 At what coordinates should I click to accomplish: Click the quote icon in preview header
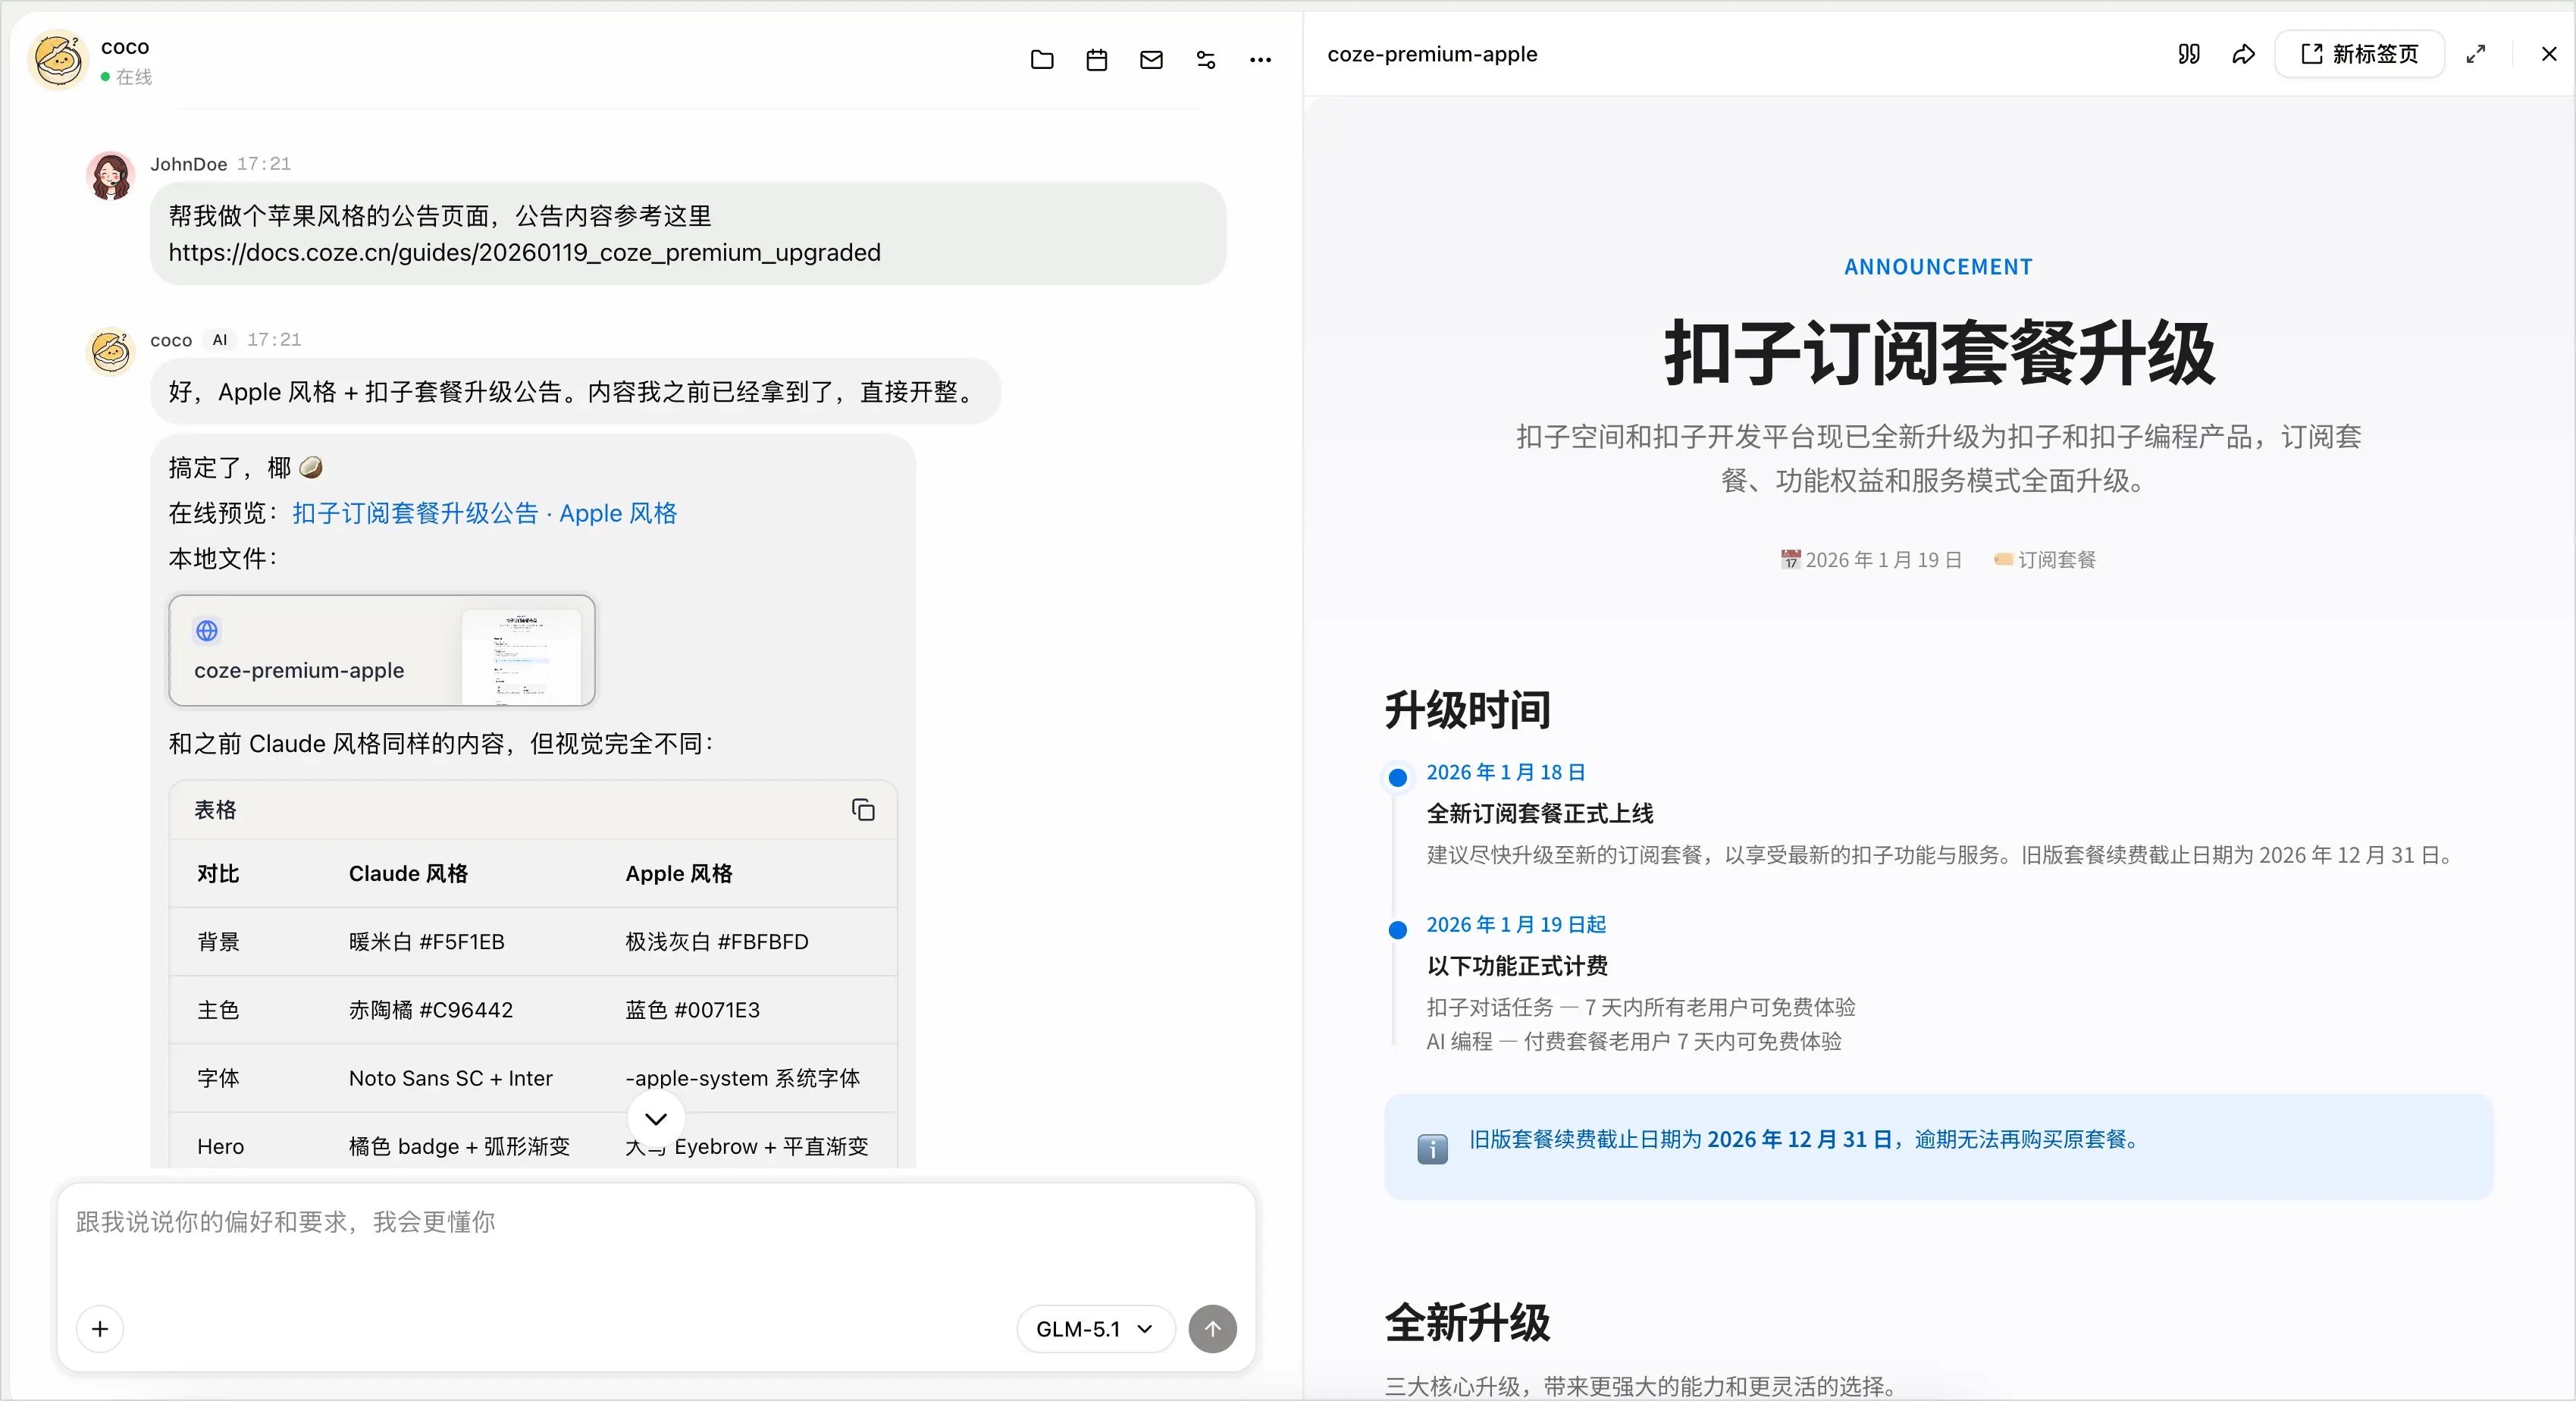(2189, 54)
